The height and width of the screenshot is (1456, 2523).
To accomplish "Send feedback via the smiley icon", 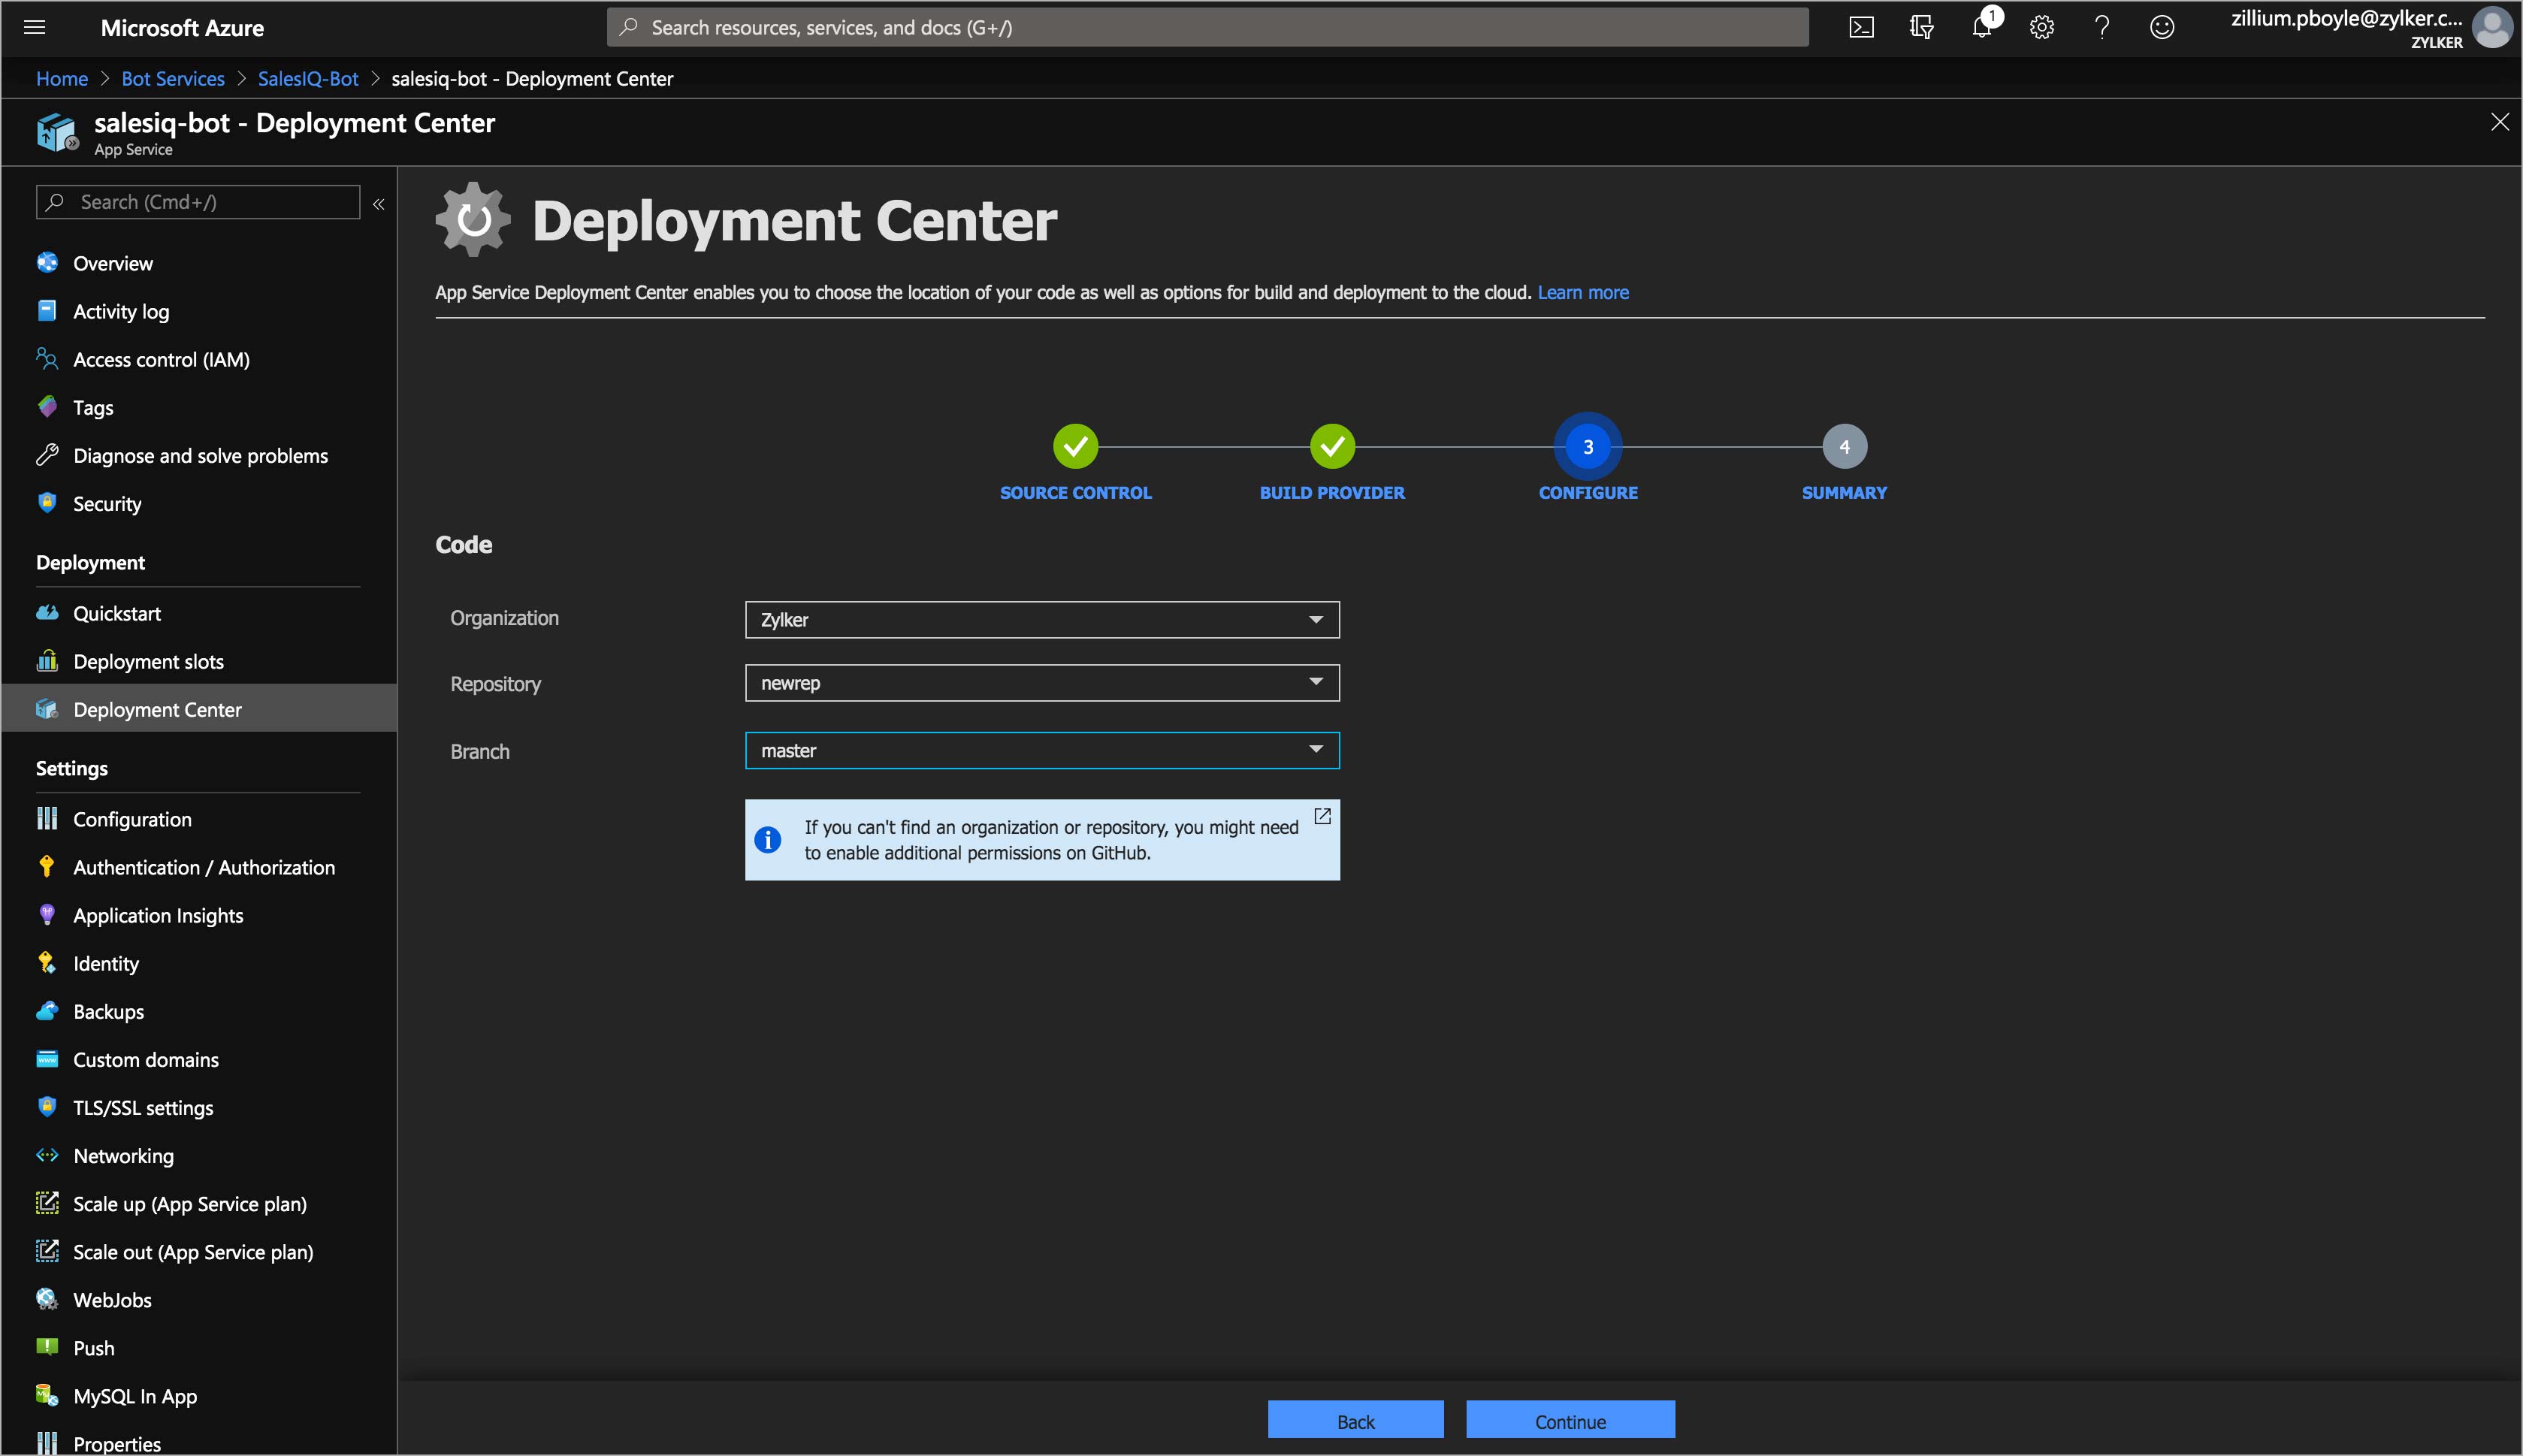I will pyautogui.click(x=2161, y=27).
